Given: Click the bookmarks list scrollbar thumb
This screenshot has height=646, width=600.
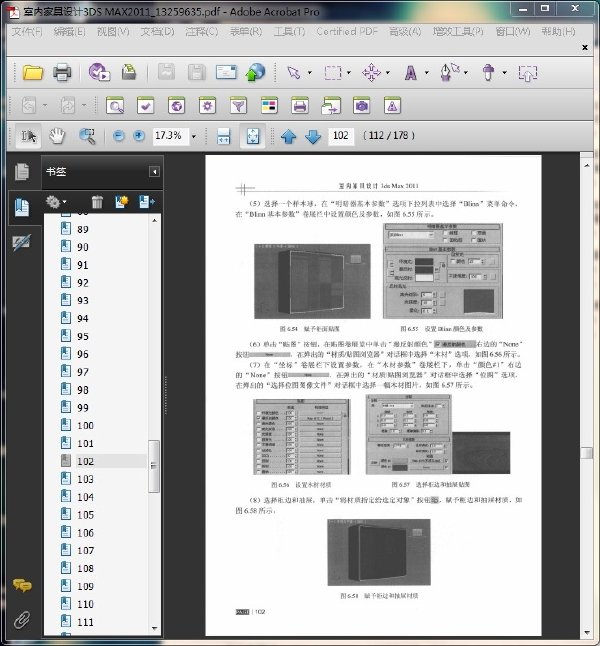Looking at the screenshot, I should click(154, 466).
